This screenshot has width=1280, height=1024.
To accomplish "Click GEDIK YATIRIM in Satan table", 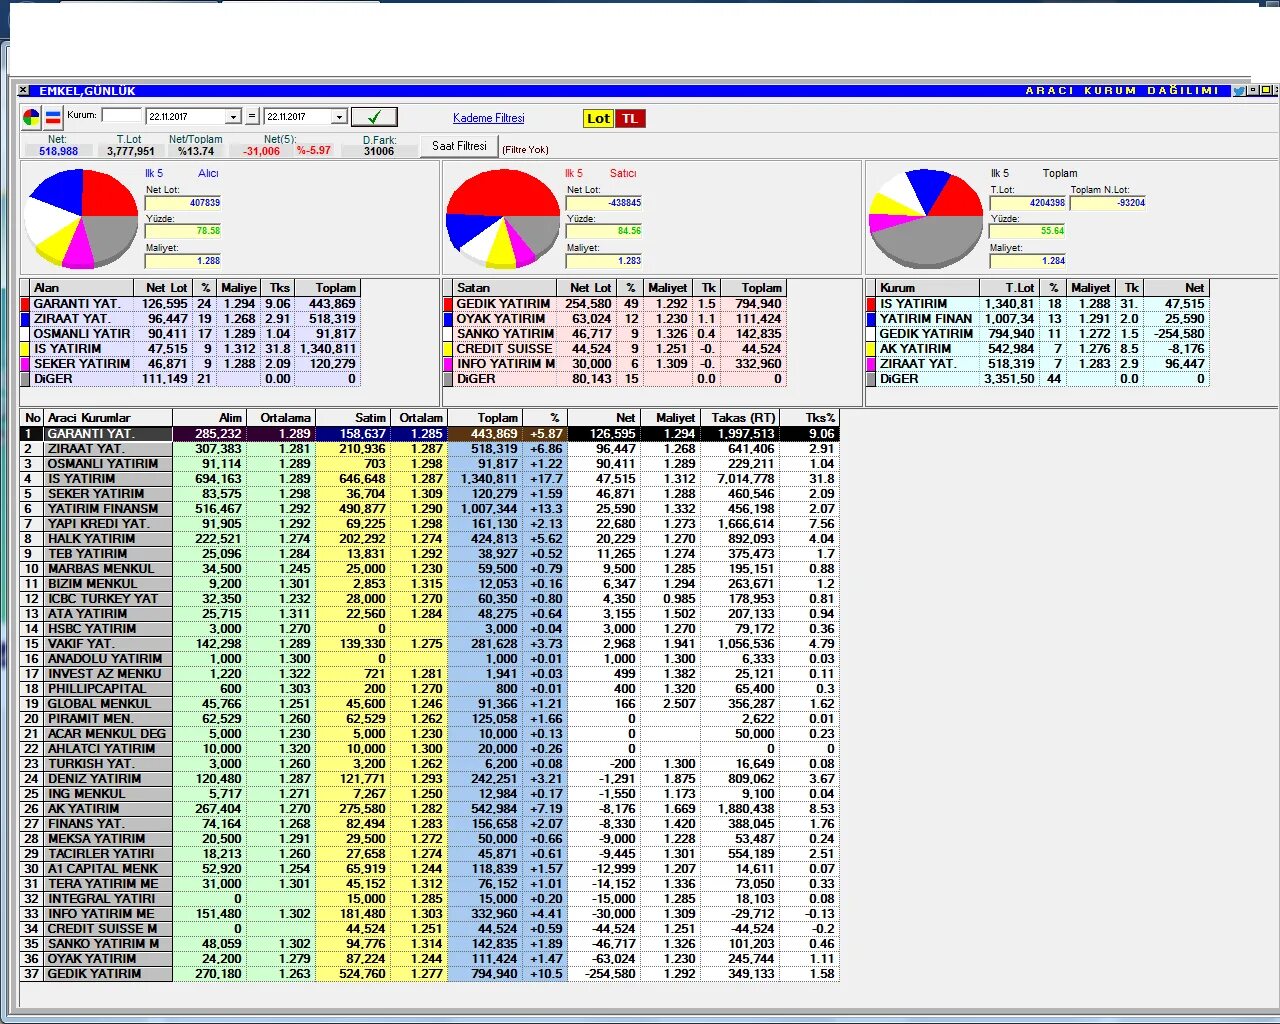I will pos(503,304).
